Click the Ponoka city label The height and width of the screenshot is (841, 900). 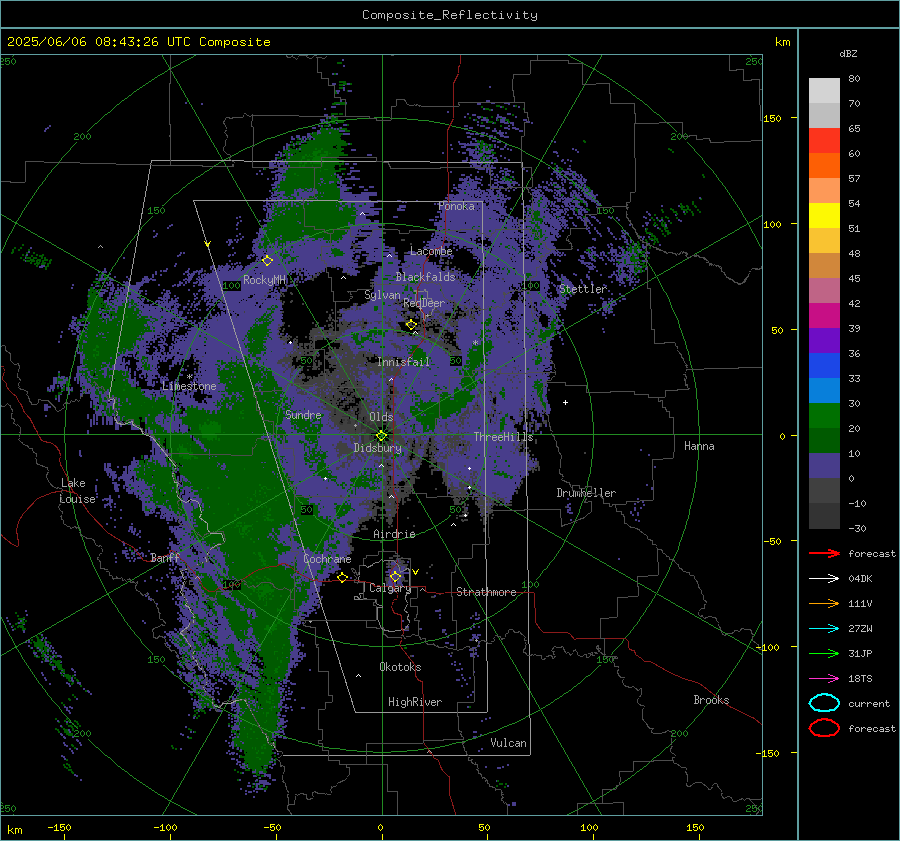click(456, 206)
